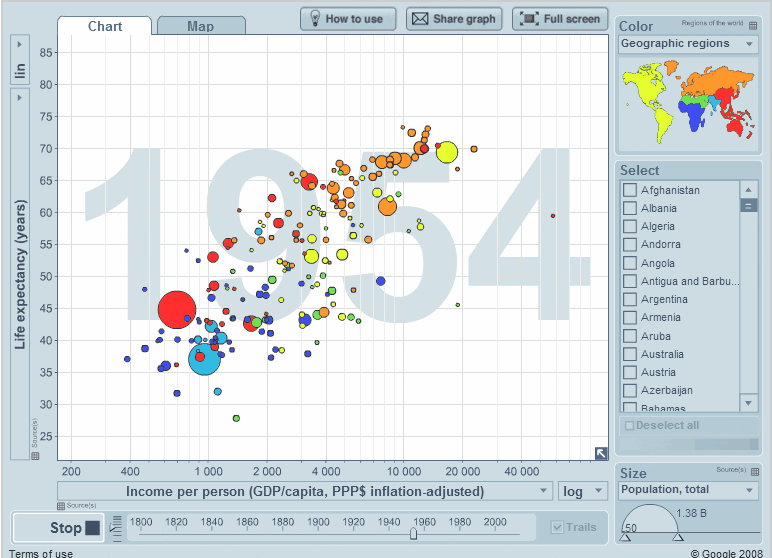
Task: Switch to the Map tab
Action: [x=201, y=26]
